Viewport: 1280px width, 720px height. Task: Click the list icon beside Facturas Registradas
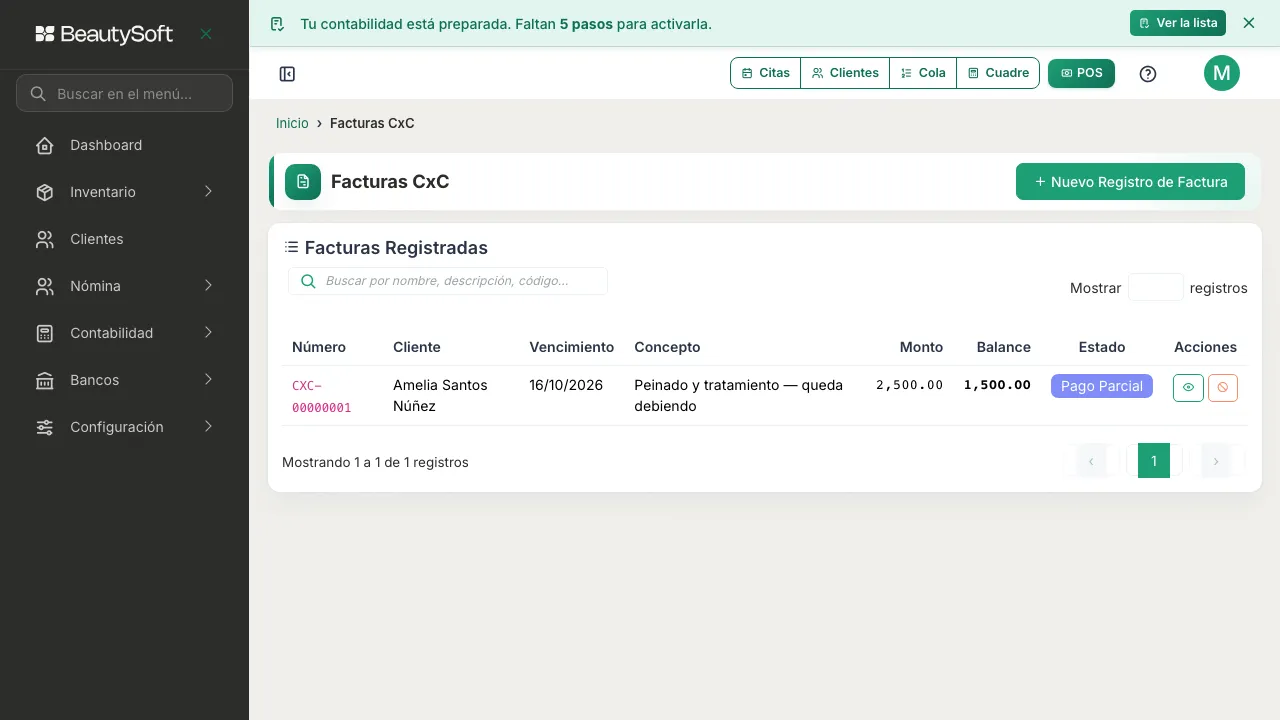coord(291,247)
